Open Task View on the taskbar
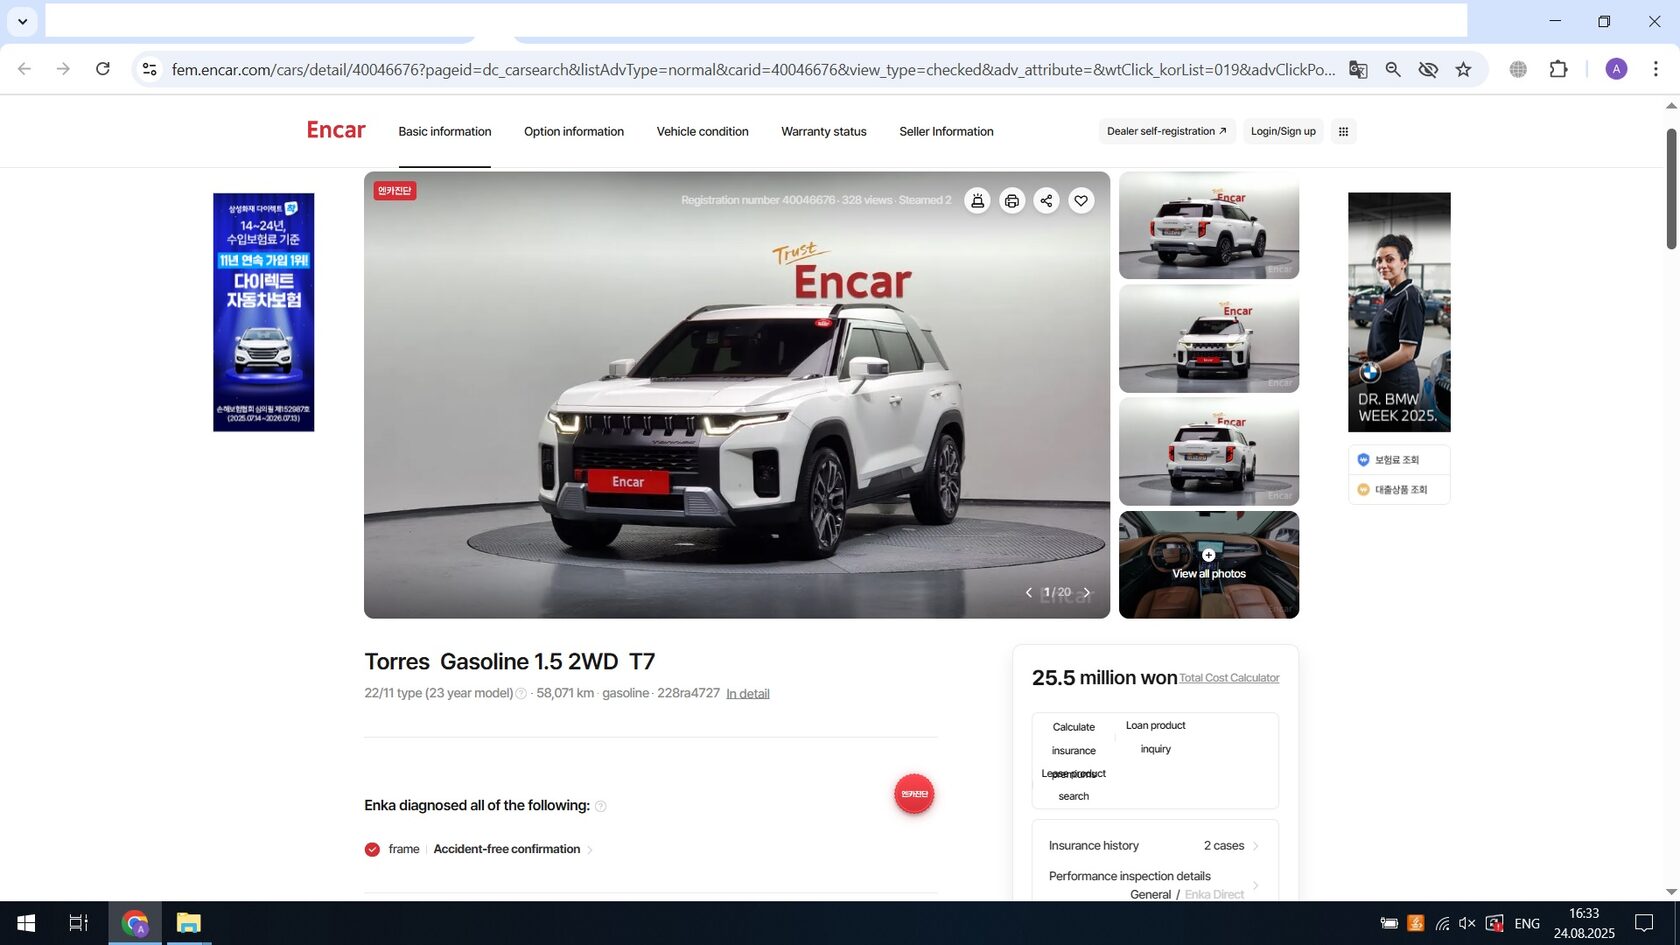Viewport: 1680px width, 945px height. tap(78, 923)
